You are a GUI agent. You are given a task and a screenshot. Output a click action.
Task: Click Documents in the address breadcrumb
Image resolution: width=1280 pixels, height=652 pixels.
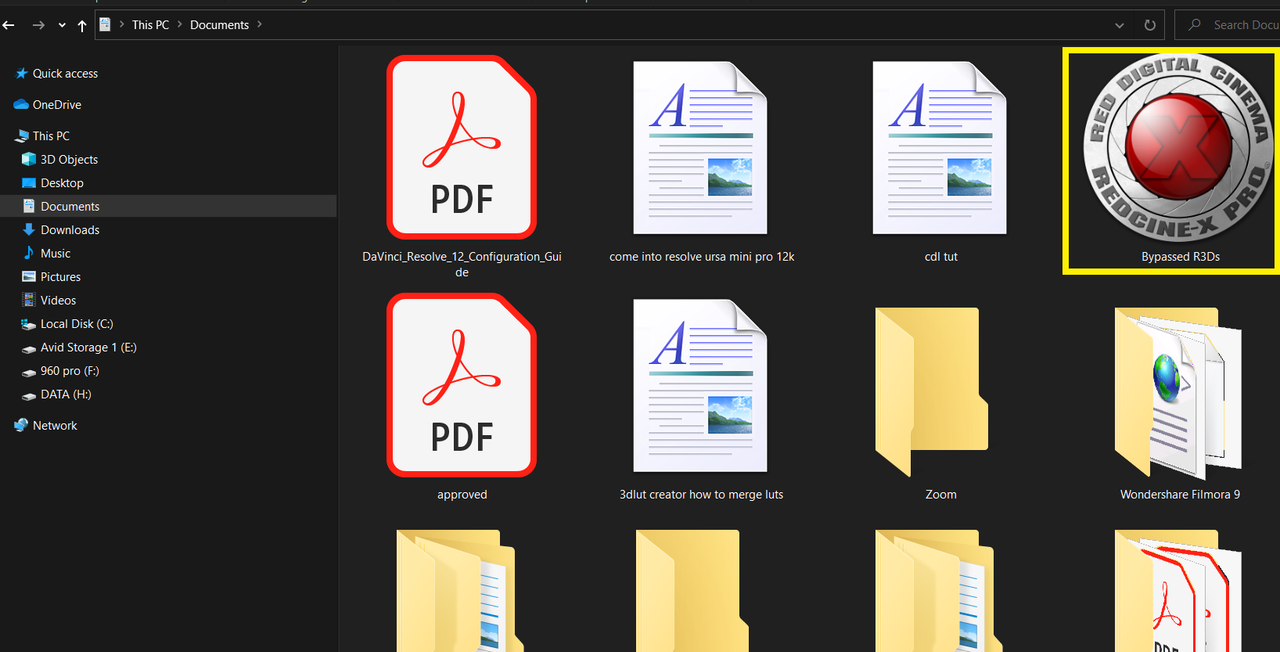[x=219, y=25]
